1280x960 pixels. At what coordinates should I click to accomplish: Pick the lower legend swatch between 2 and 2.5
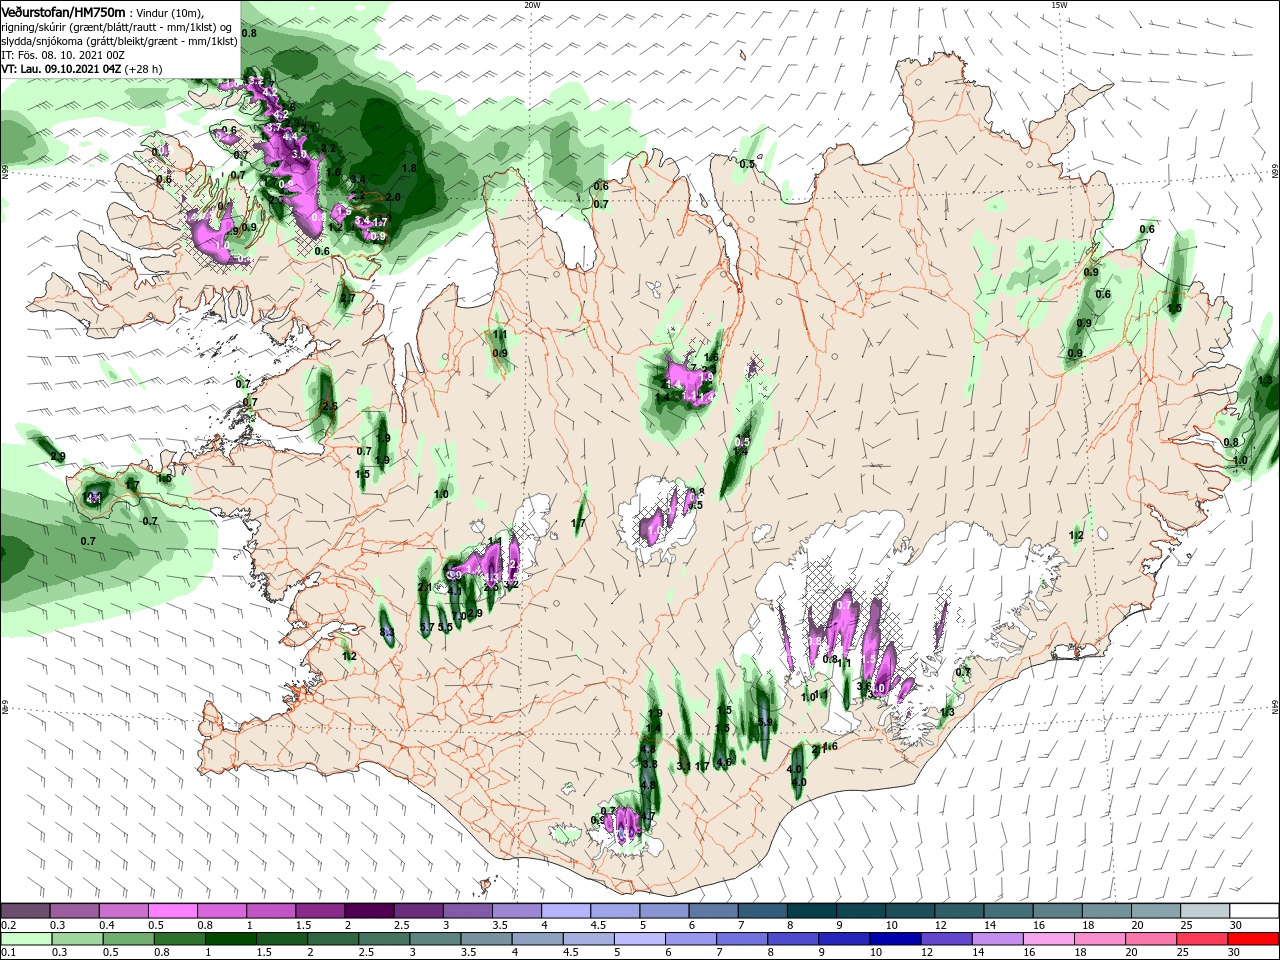coord(333,939)
